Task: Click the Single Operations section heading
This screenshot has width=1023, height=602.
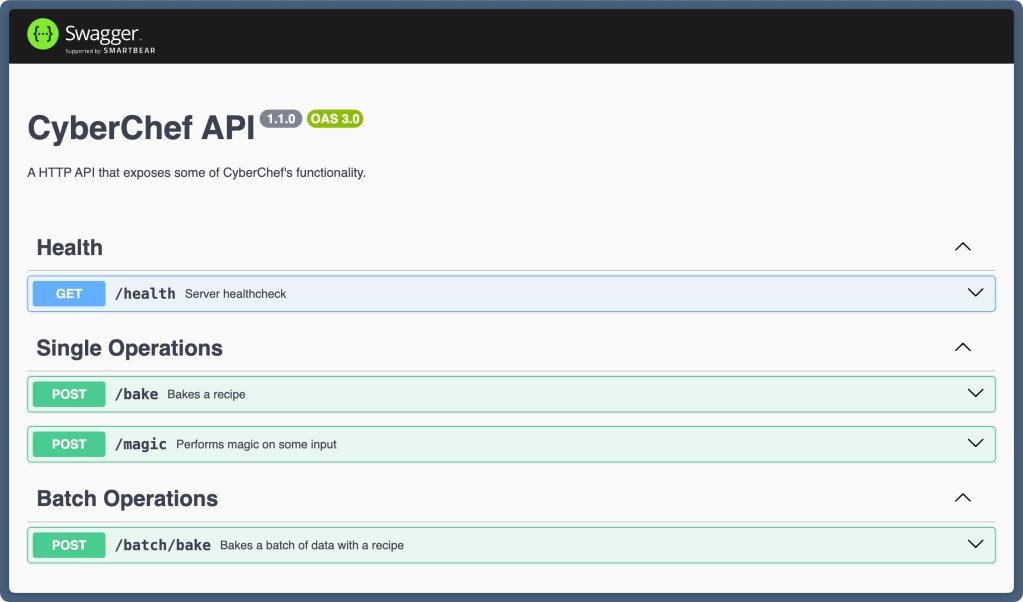Action: point(129,348)
